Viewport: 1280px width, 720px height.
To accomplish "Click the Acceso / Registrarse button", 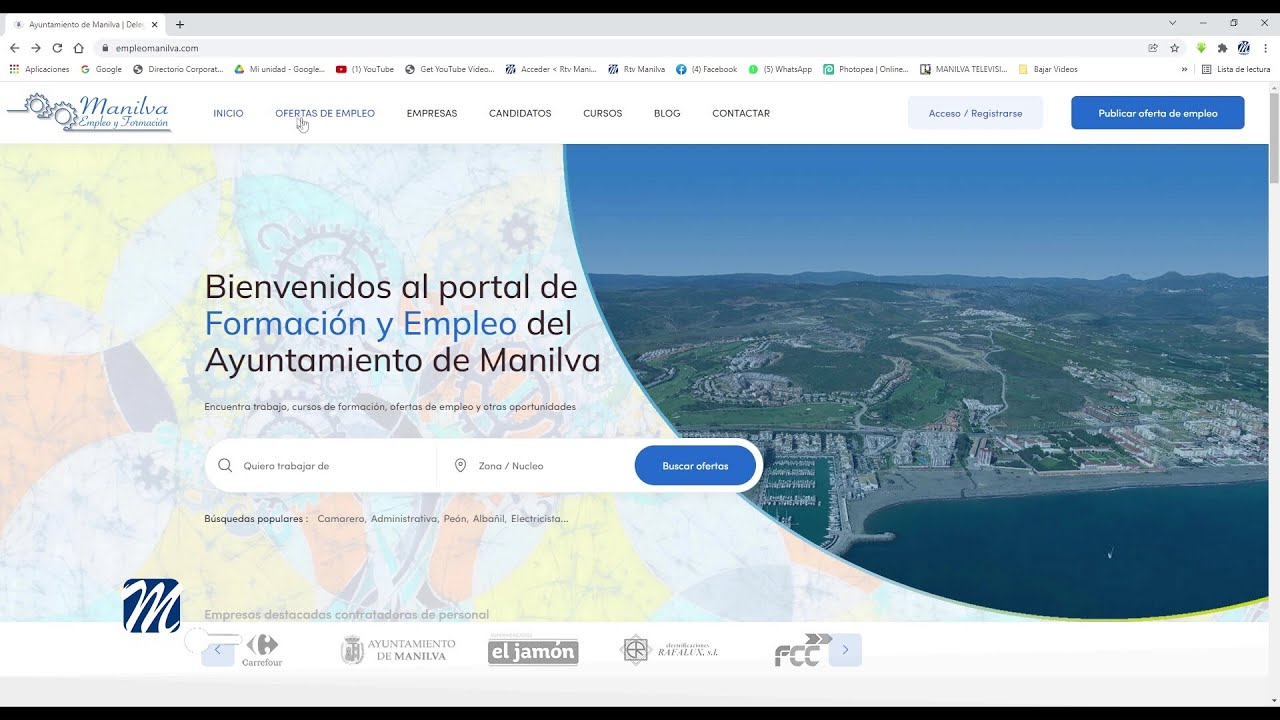I will coord(975,113).
